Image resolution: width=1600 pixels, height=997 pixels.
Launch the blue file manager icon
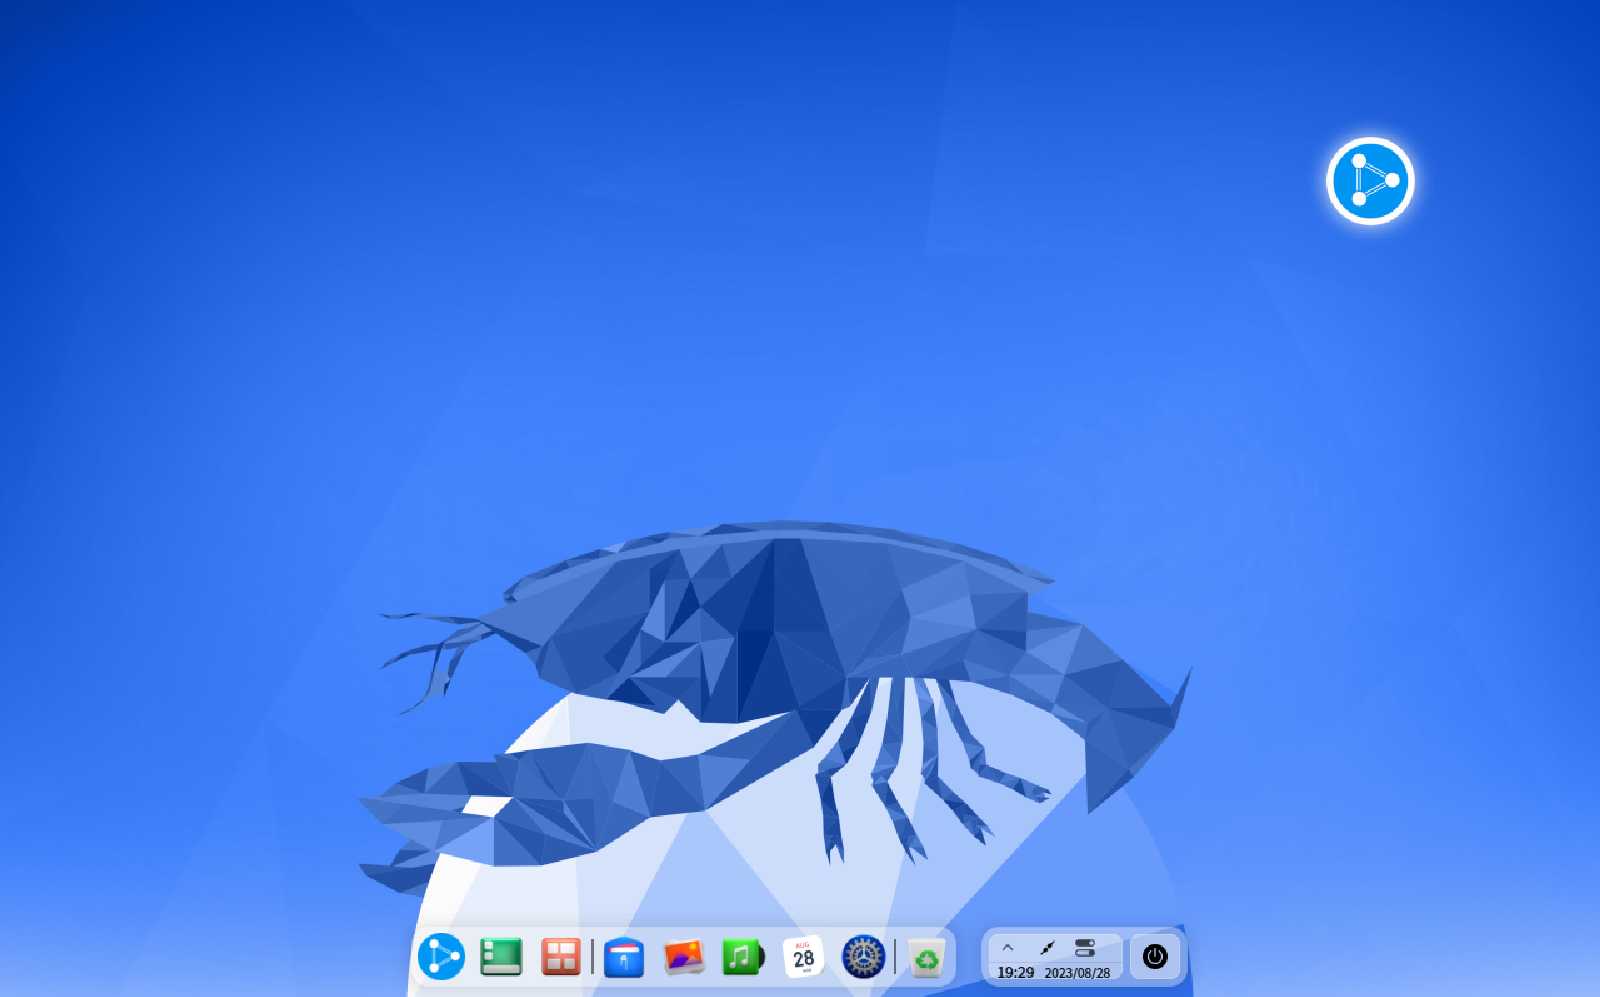(624, 958)
